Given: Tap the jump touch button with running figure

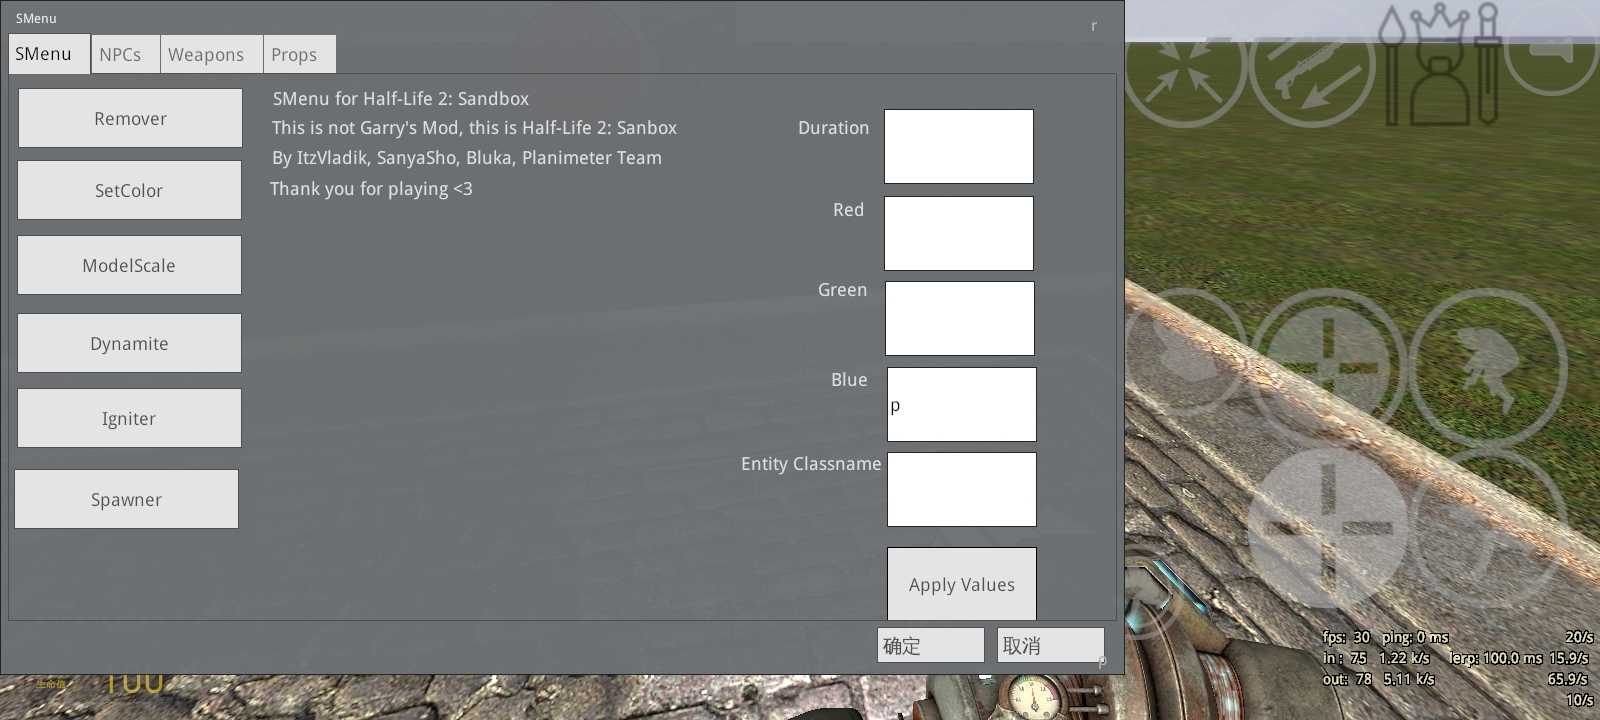Looking at the screenshot, I should [1488, 366].
